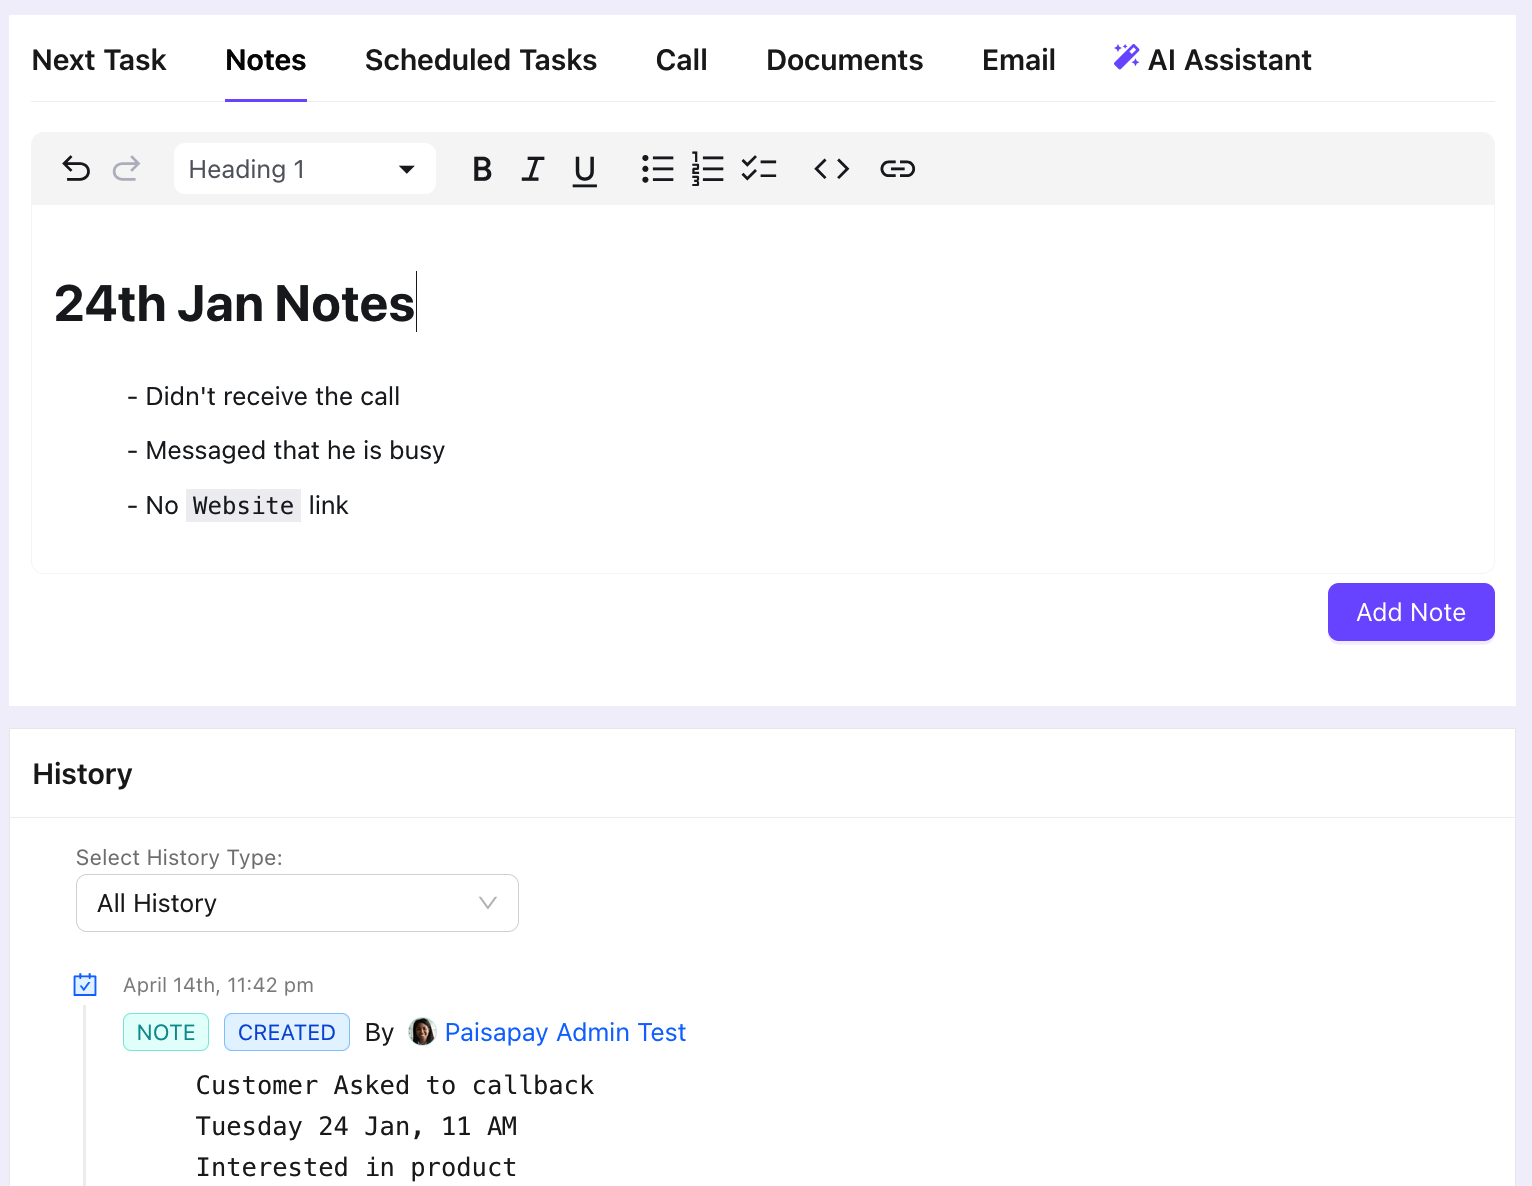Screen dimensions: 1532x1186
Task: Click the redo arrow icon
Action: 126,169
